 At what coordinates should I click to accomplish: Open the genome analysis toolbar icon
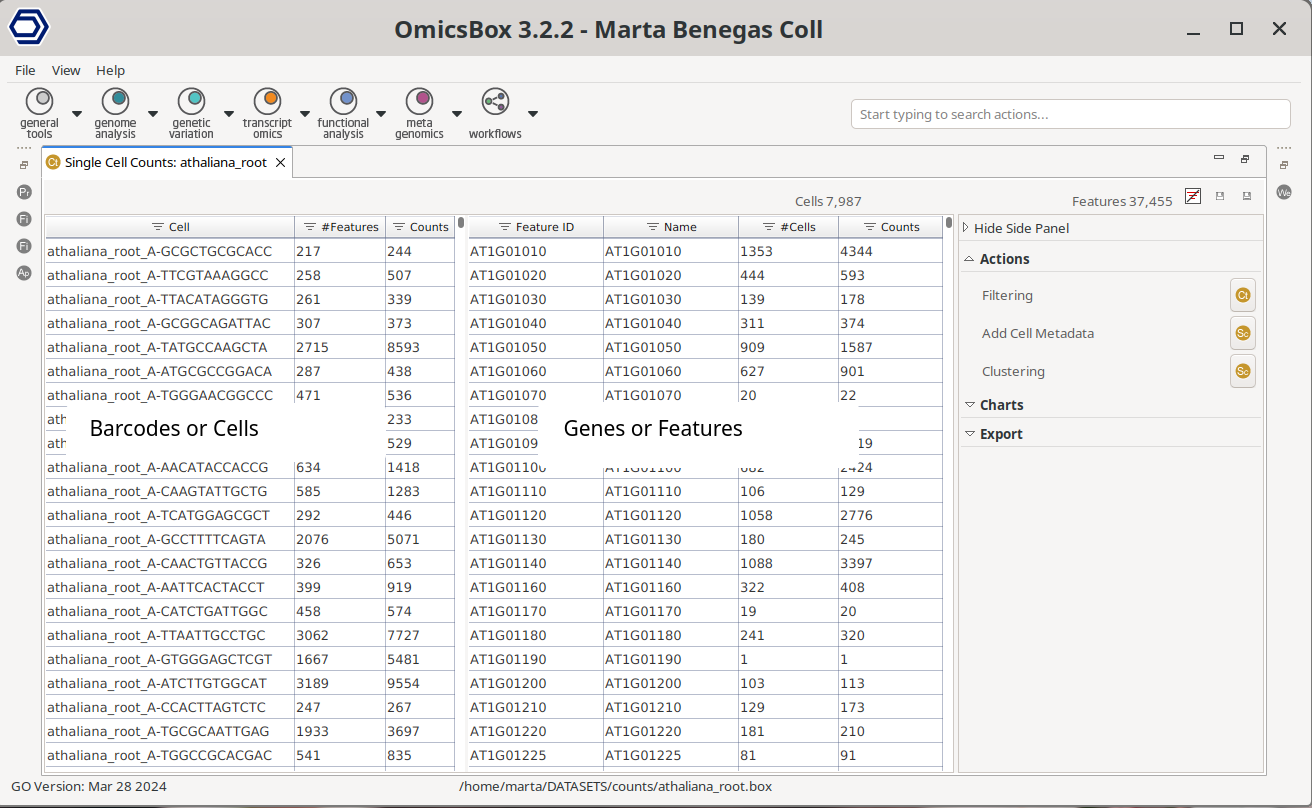point(115,101)
